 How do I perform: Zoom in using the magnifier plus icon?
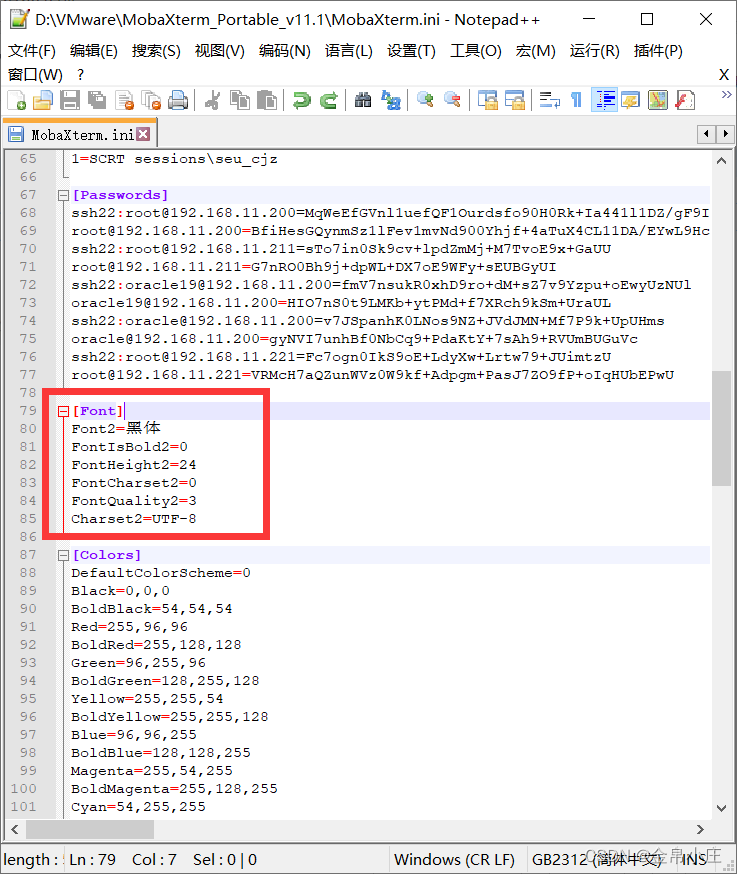425,100
